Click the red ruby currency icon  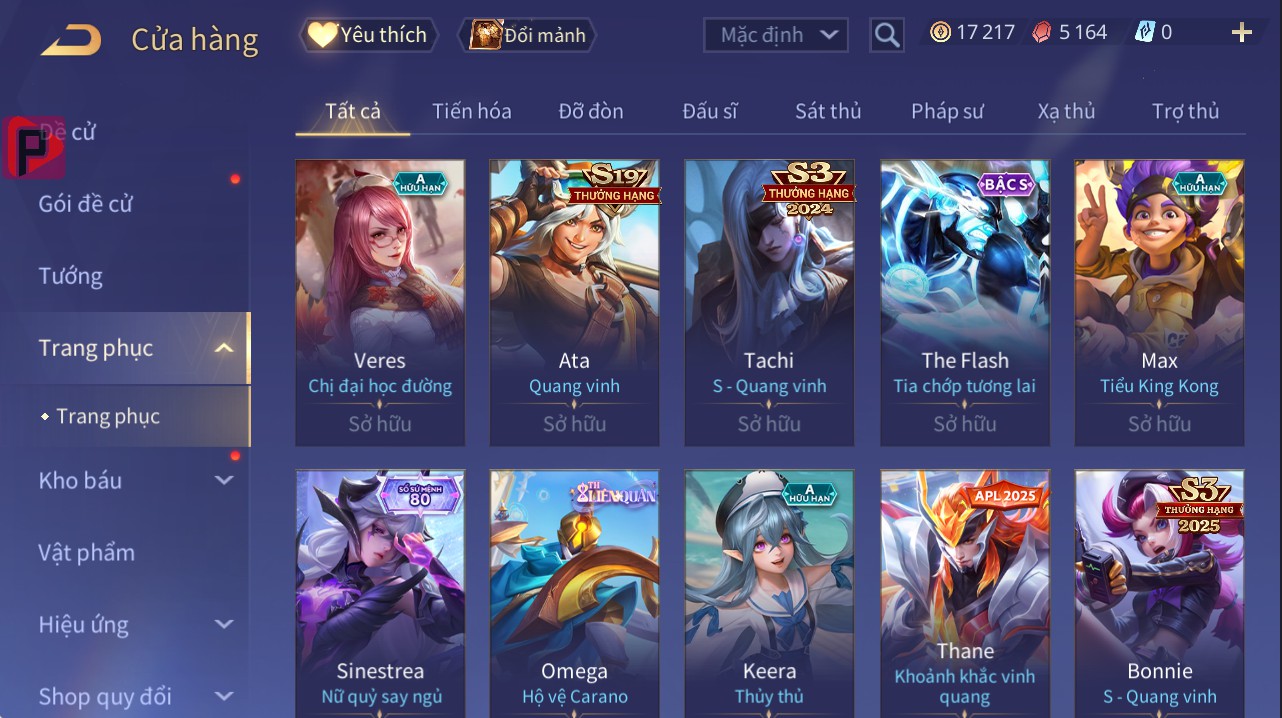point(1043,32)
